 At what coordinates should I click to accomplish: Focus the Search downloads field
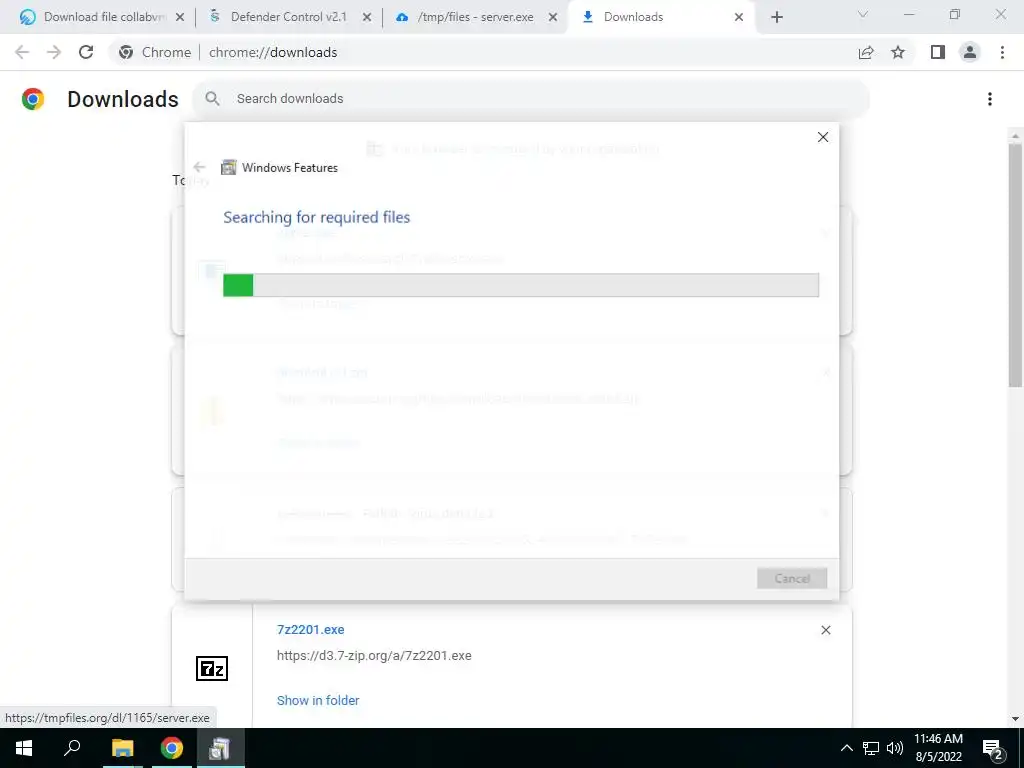[x=530, y=99]
